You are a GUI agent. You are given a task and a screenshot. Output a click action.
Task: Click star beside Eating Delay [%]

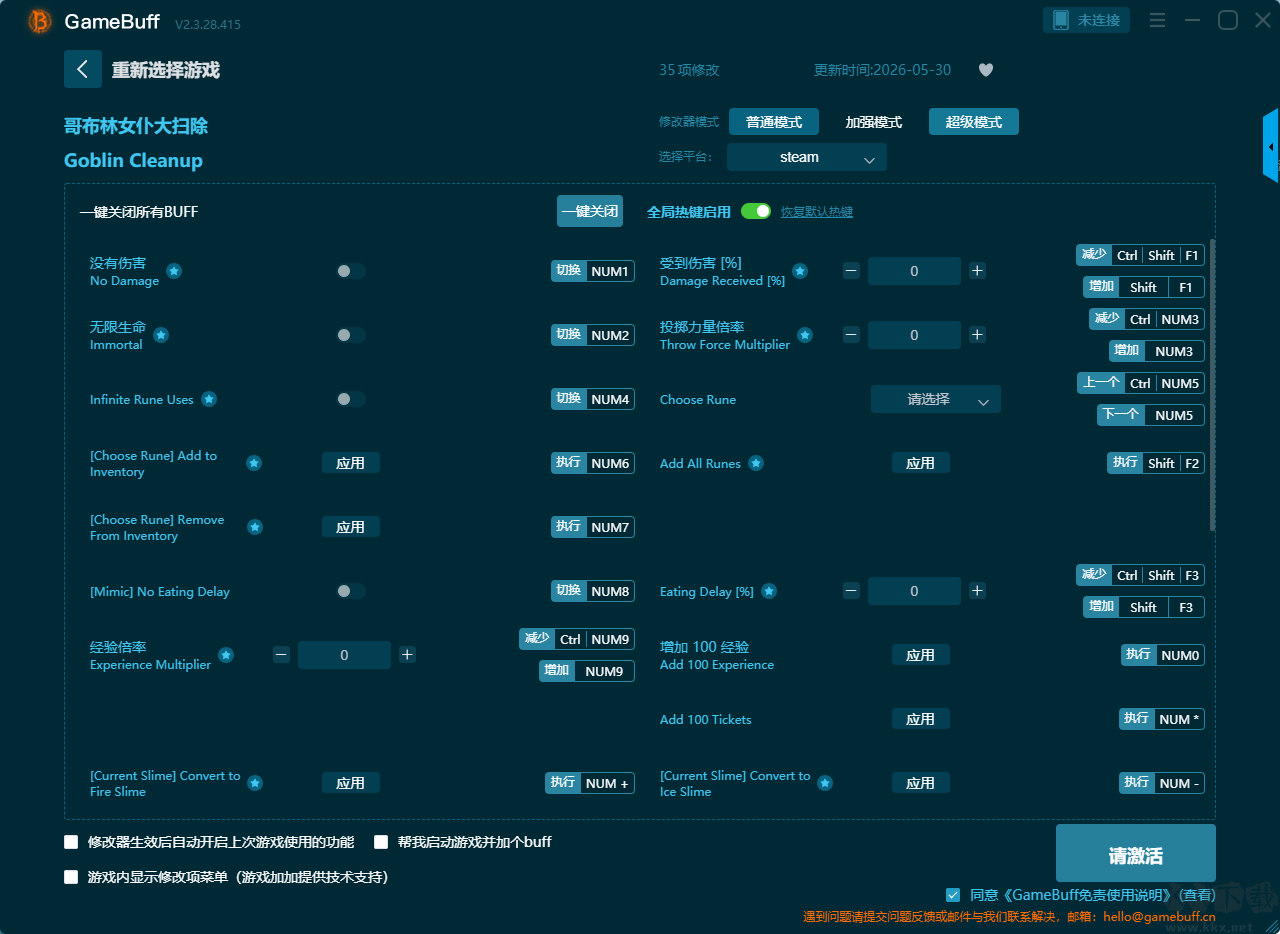769,591
